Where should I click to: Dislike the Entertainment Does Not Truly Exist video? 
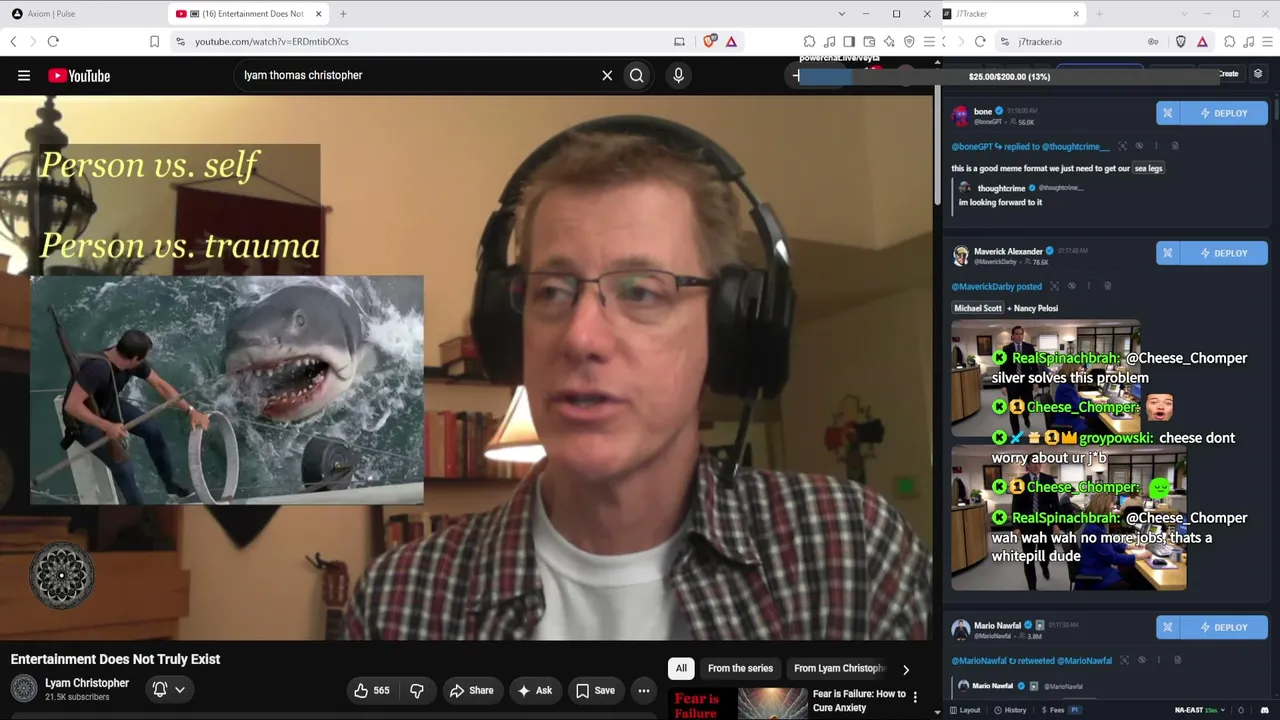(417, 690)
